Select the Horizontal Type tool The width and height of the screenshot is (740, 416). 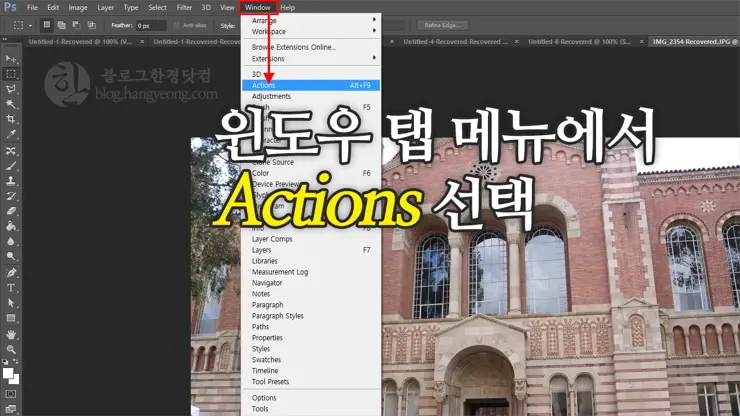click(x=10, y=288)
